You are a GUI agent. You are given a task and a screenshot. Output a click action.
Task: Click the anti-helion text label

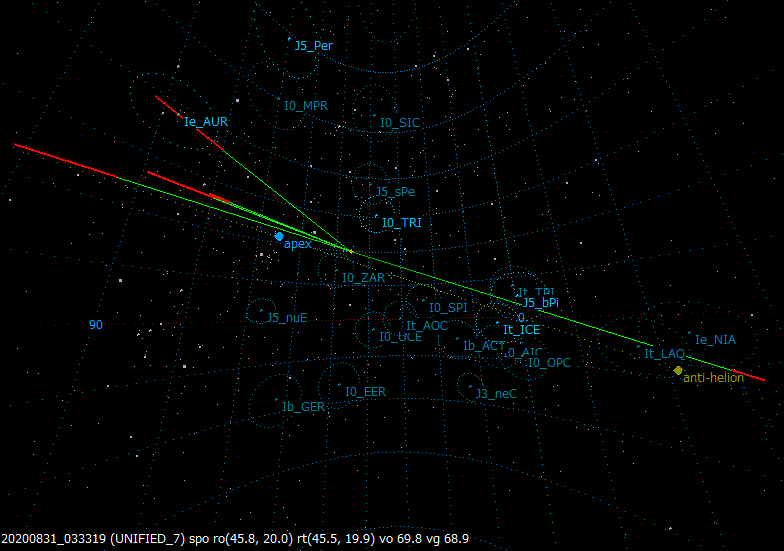(x=714, y=378)
